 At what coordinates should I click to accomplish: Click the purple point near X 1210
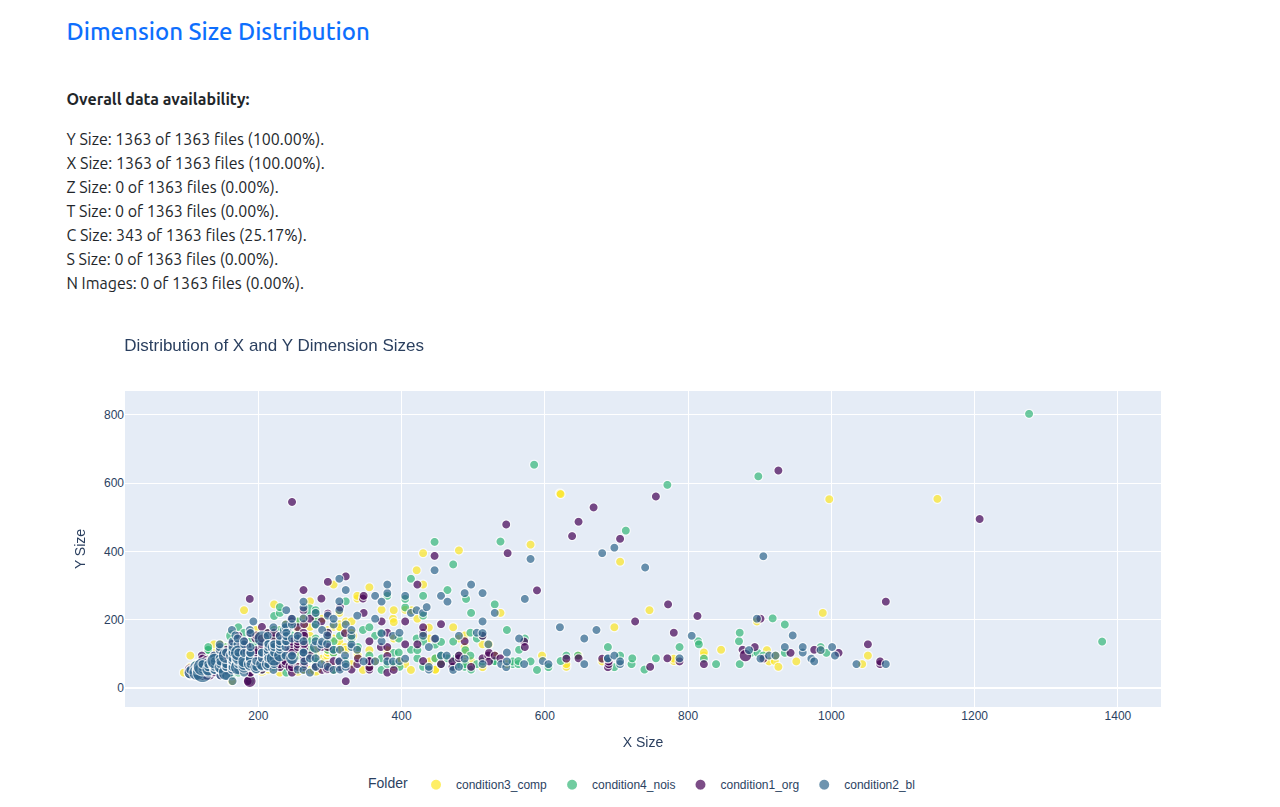979,519
